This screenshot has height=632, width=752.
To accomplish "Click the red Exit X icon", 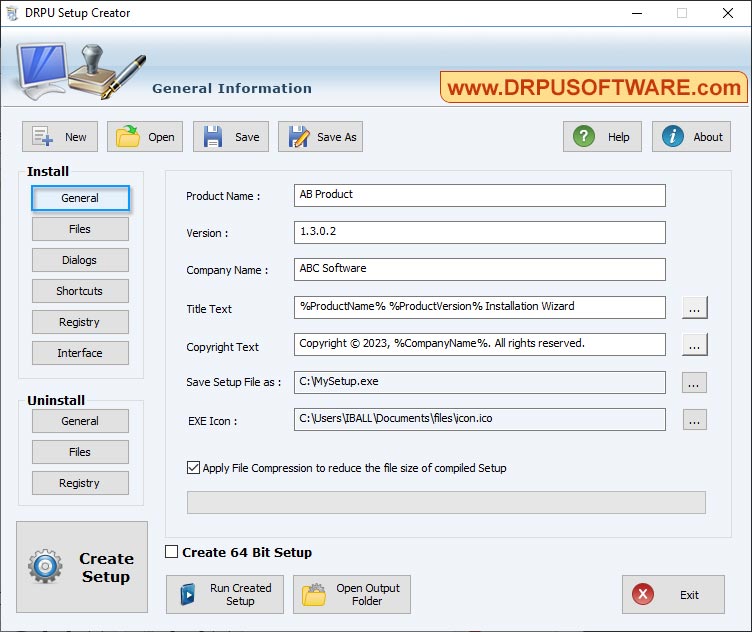I will tap(643, 595).
